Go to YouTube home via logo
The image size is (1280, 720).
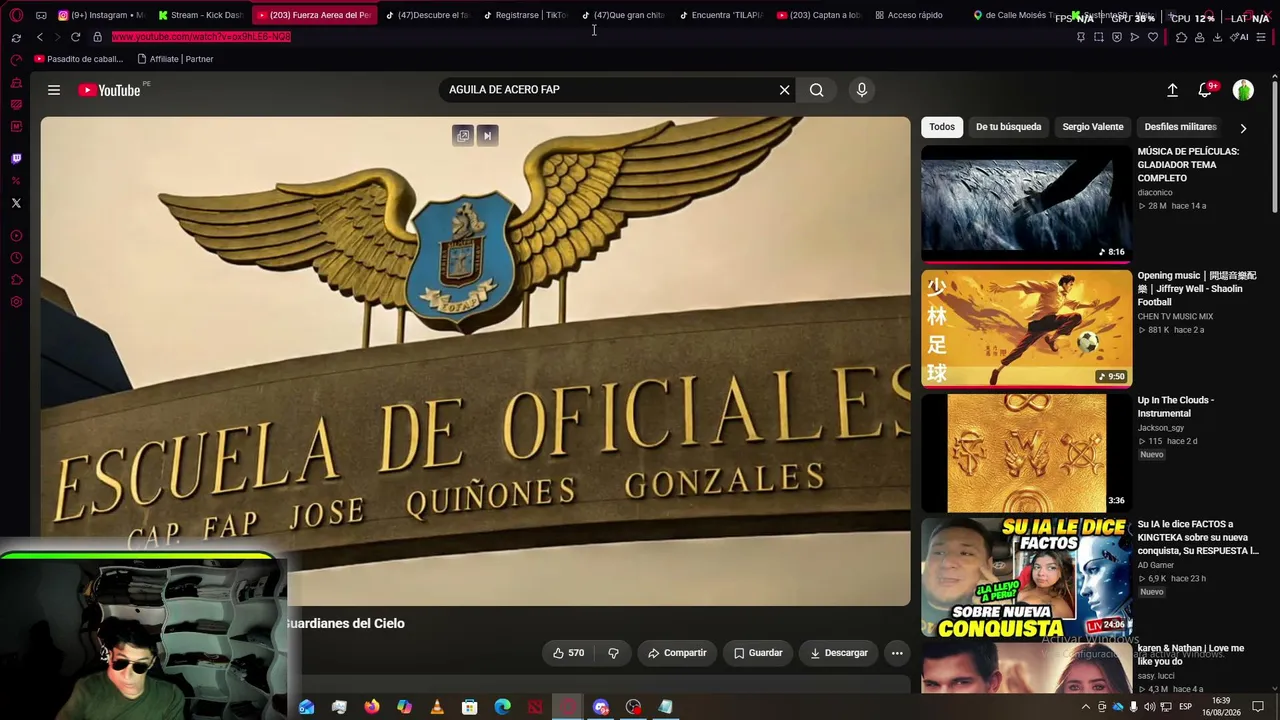coord(110,90)
